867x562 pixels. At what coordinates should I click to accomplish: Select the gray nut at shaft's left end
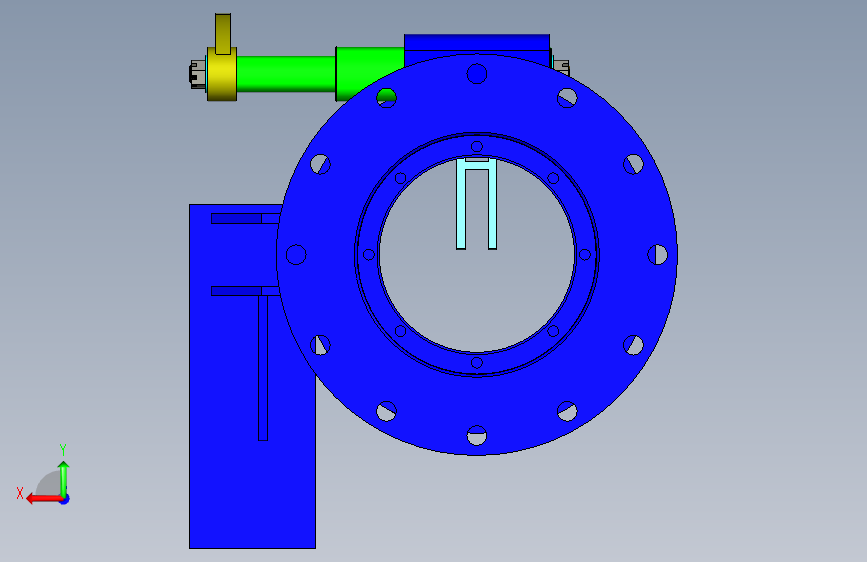(198, 74)
